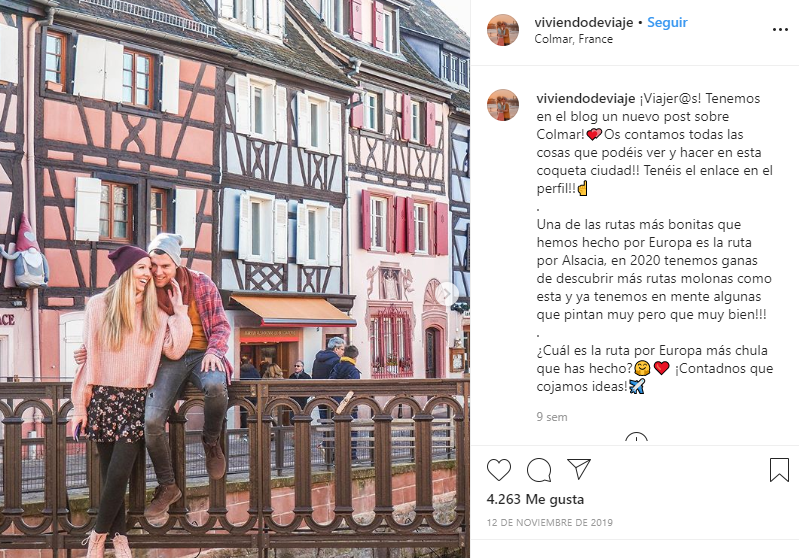Advance to next photo with carousel arrow

(x=447, y=294)
